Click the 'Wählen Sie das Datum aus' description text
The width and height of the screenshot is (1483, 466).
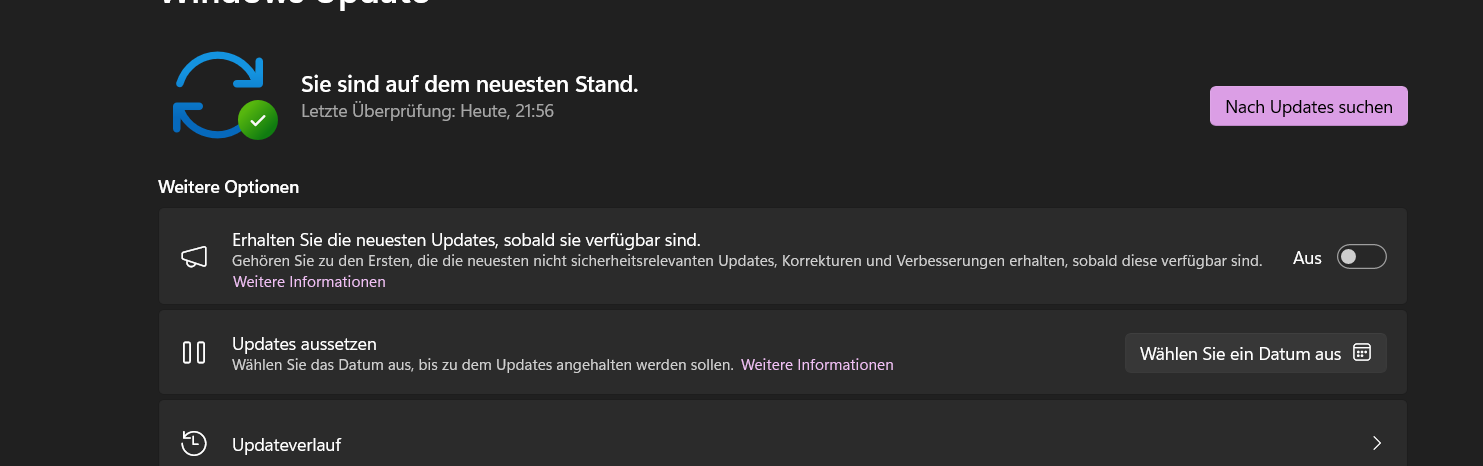click(x=483, y=365)
